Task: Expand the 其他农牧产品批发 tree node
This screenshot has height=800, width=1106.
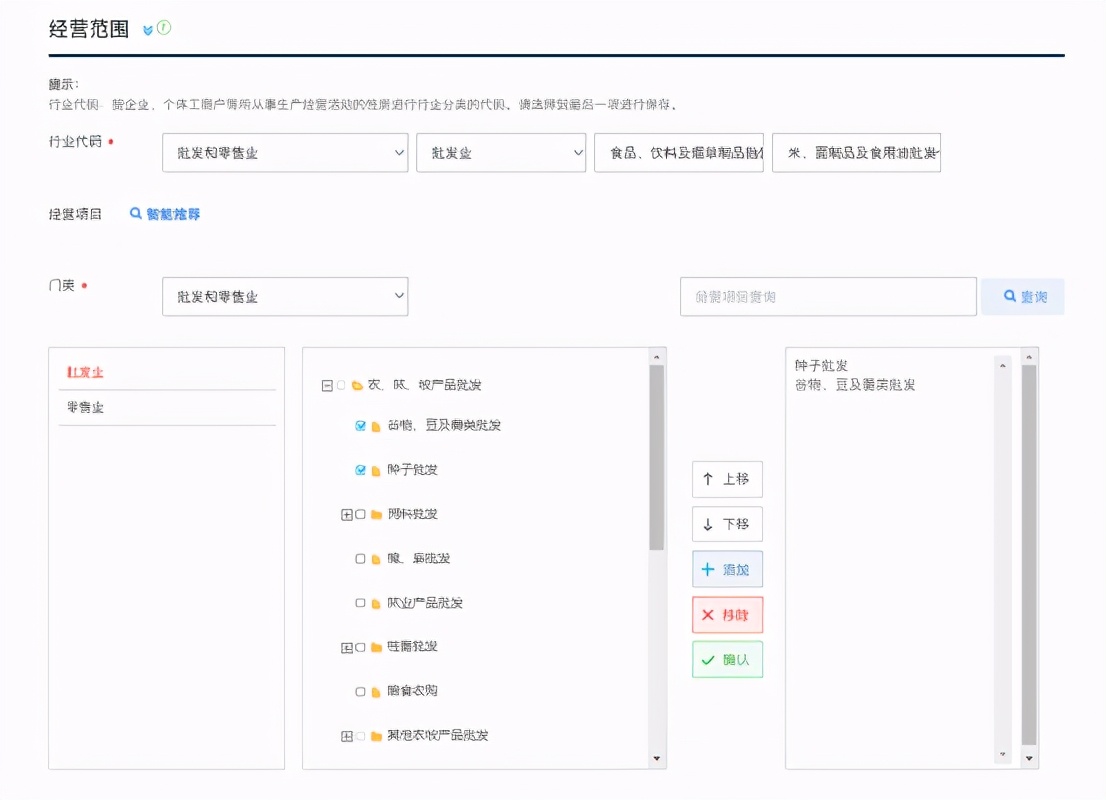Action: click(x=346, y=736)
